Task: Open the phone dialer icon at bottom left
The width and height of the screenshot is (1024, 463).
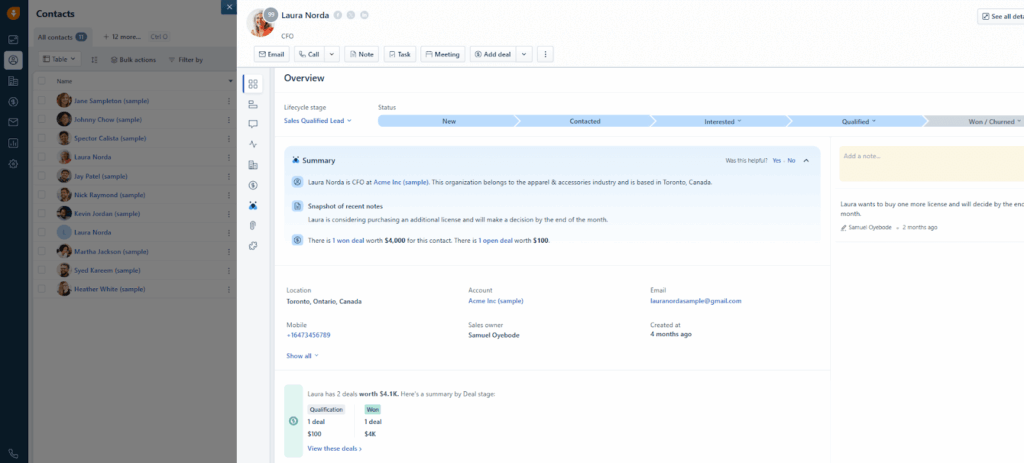Action: (x=13, y=453)
